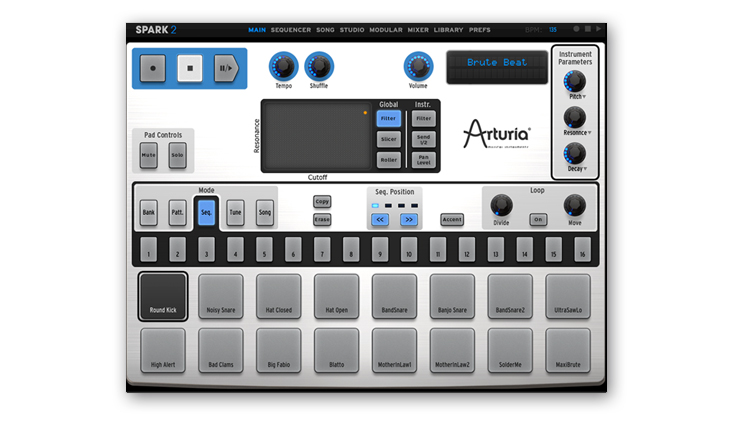Select Bank mode
Image resolution: width=750 pixels, height=422 pixels.
pos(149,212)
